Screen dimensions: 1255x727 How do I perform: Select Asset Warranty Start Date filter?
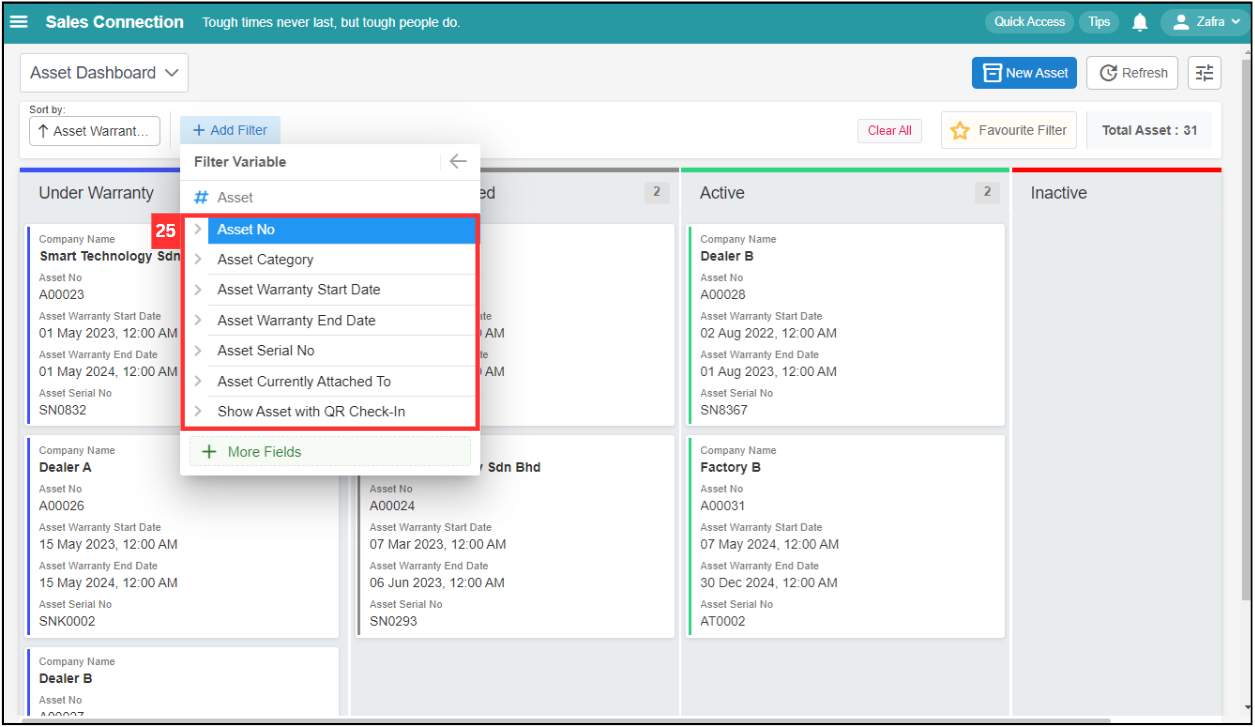coord(341,289)
